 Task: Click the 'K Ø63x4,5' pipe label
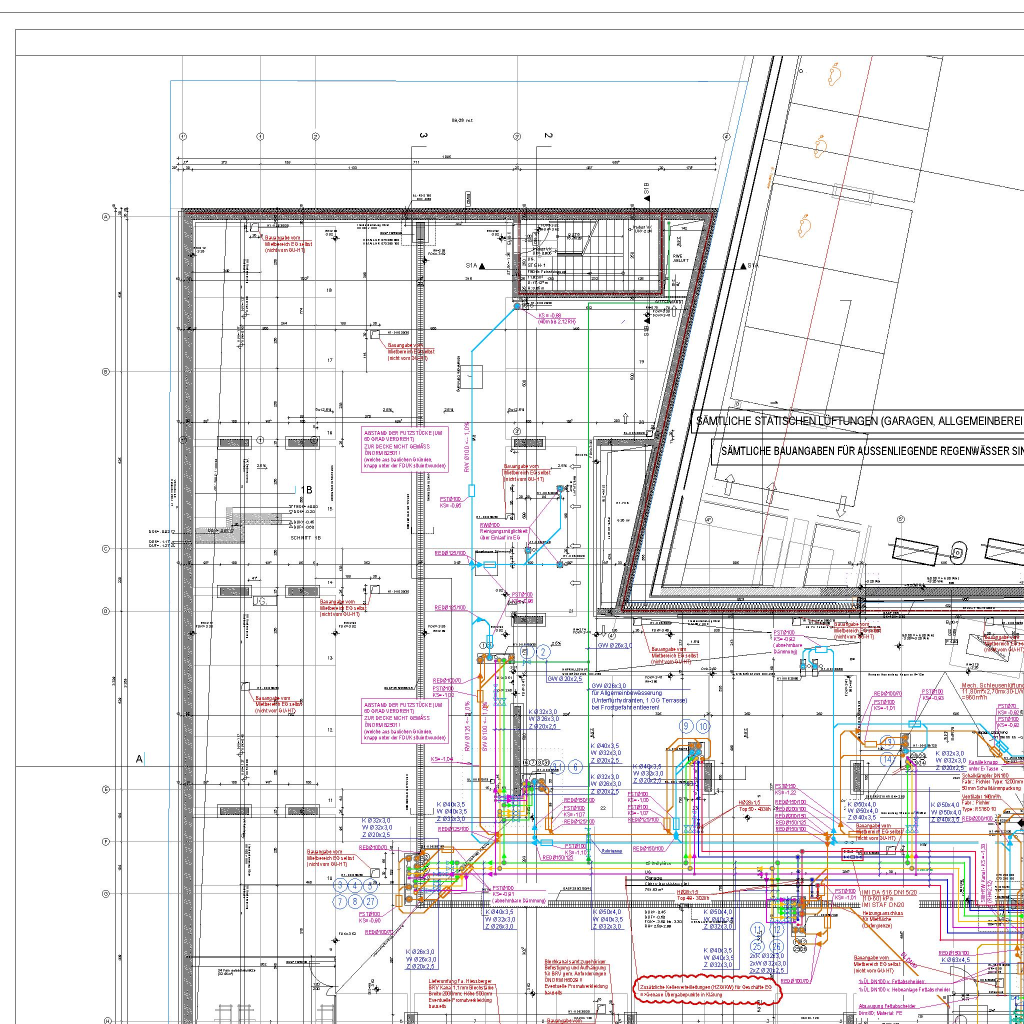click(x=955, y=960)
